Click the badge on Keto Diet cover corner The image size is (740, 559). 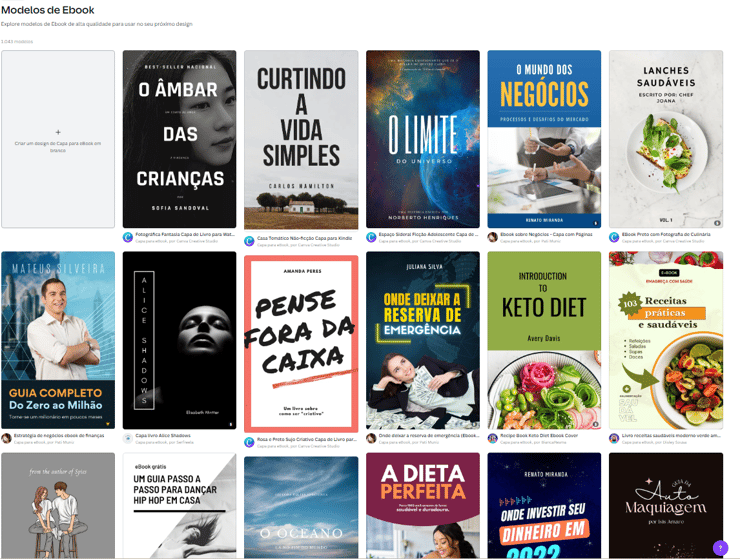click(x=595, y=424)
